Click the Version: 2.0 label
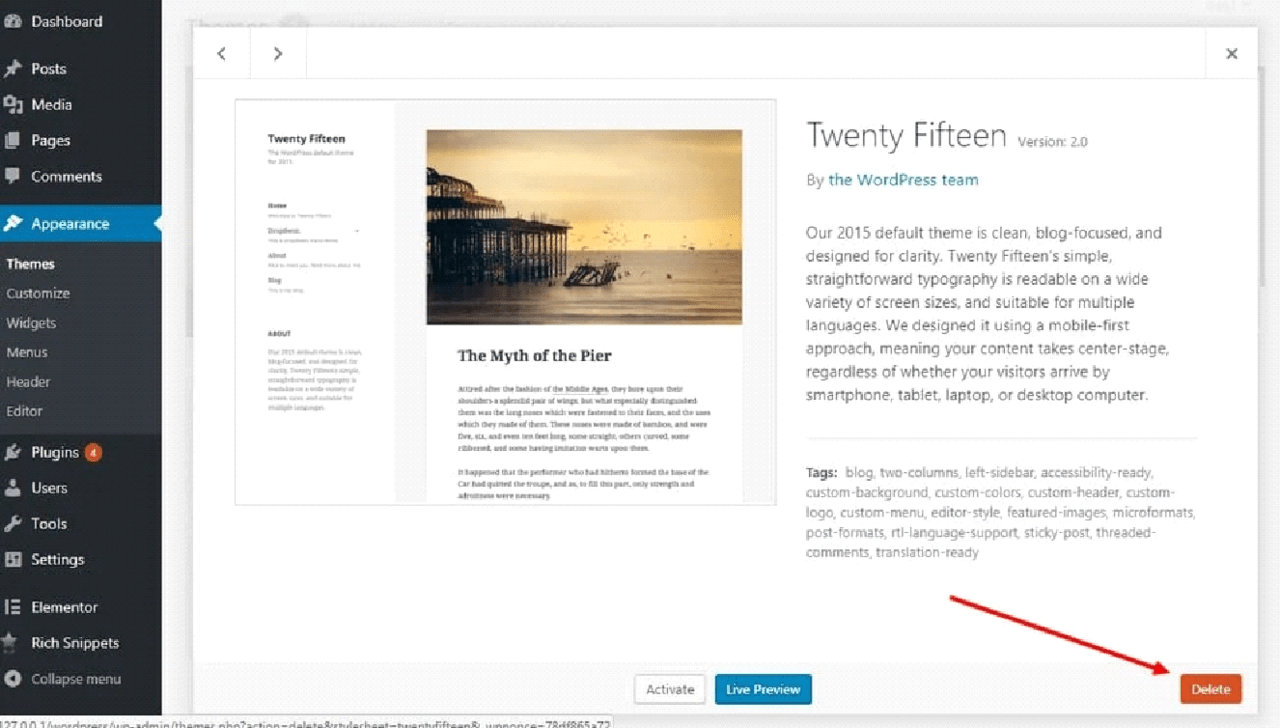1280x728 pixels. (x=1052, y=142)
